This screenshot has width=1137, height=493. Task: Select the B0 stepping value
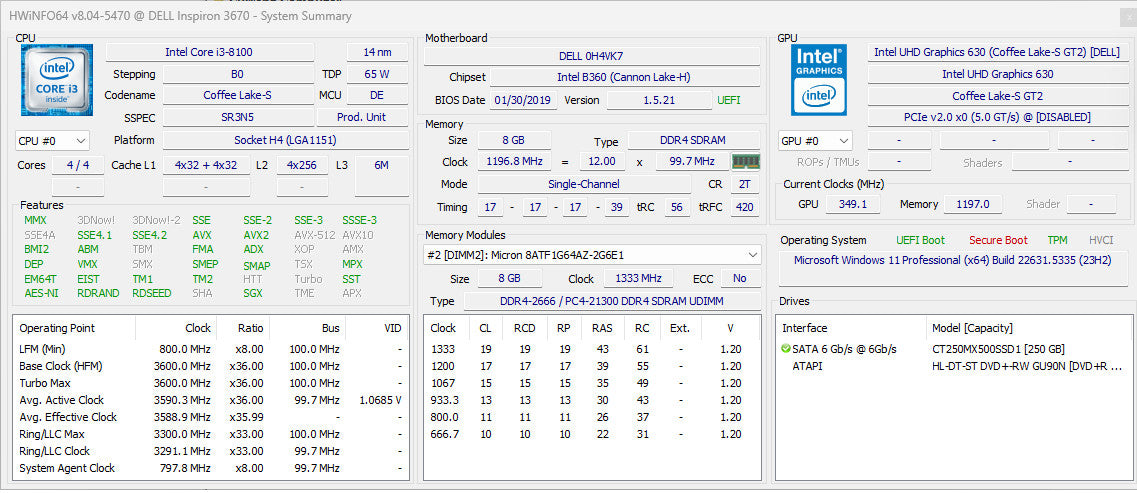pos(238,74)
